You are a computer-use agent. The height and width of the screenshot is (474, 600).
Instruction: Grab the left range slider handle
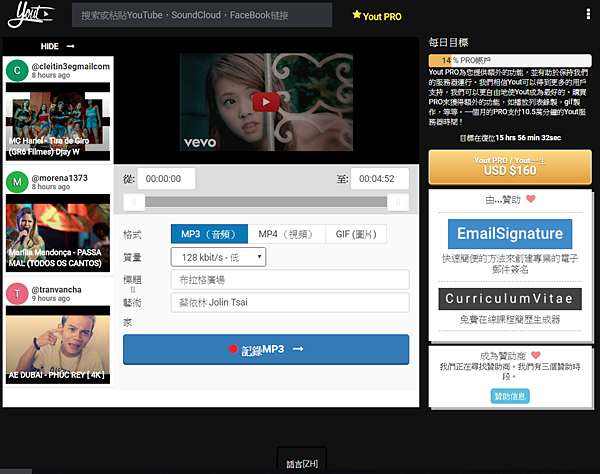(x=134, y=202)
